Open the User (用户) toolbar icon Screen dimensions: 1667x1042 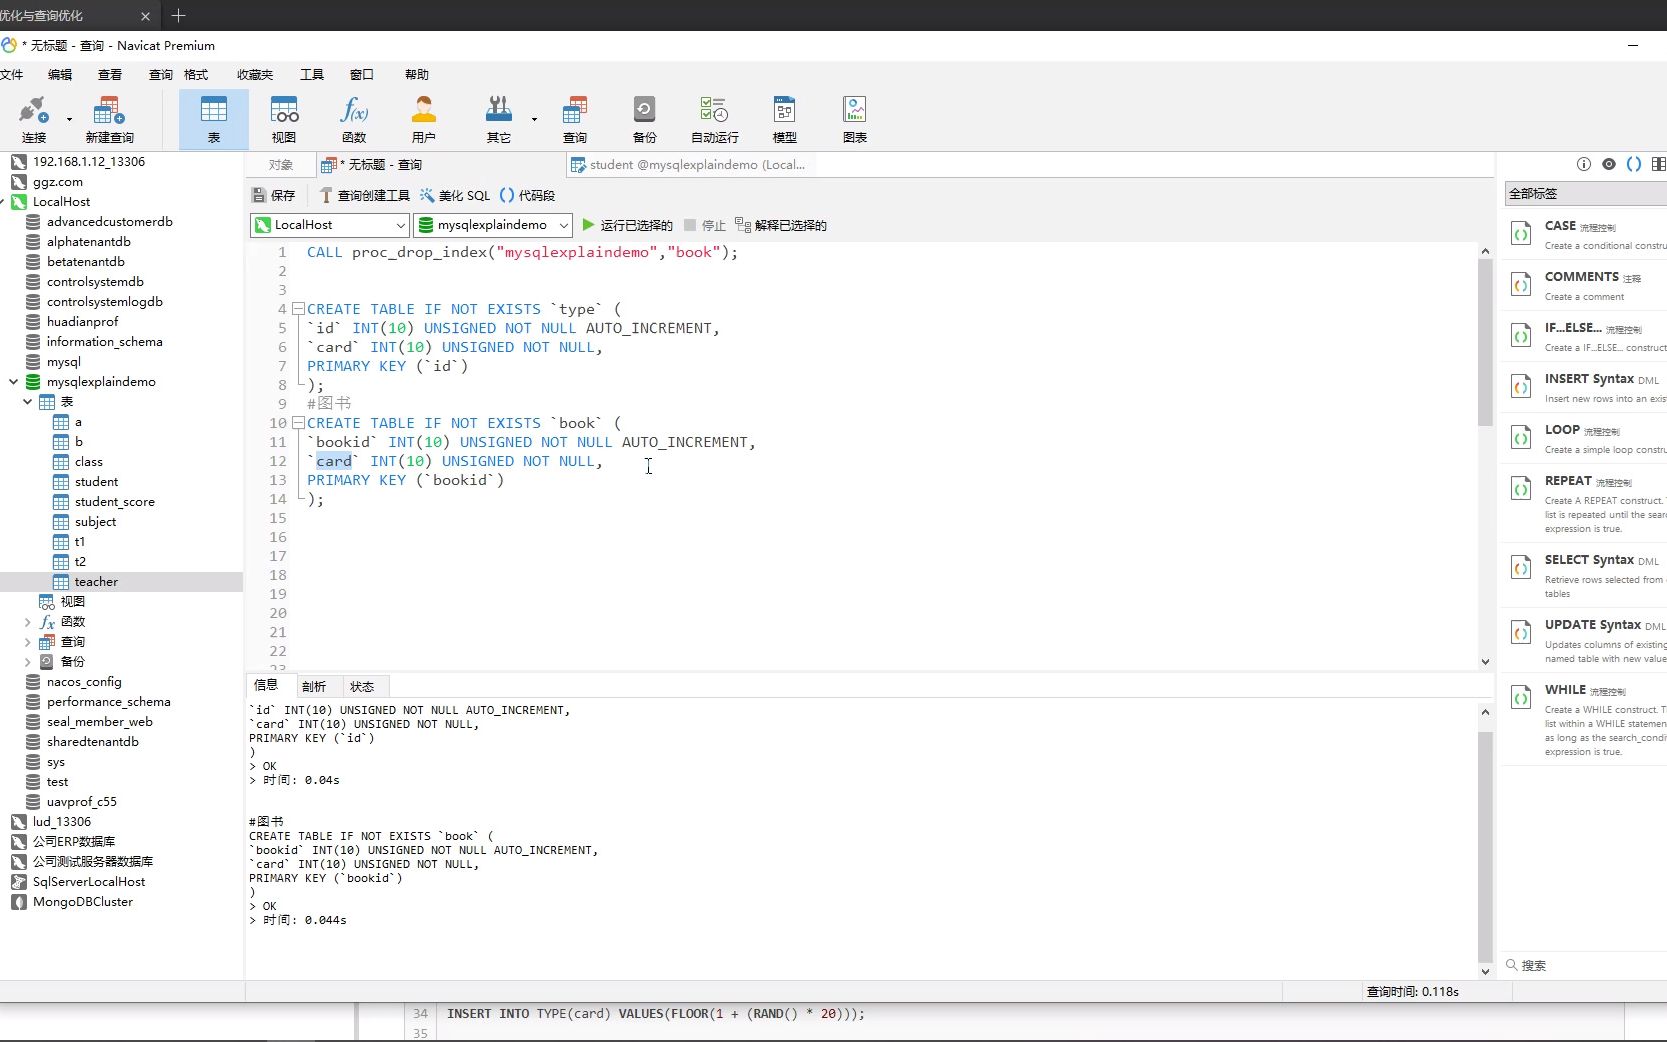point(424,119)
